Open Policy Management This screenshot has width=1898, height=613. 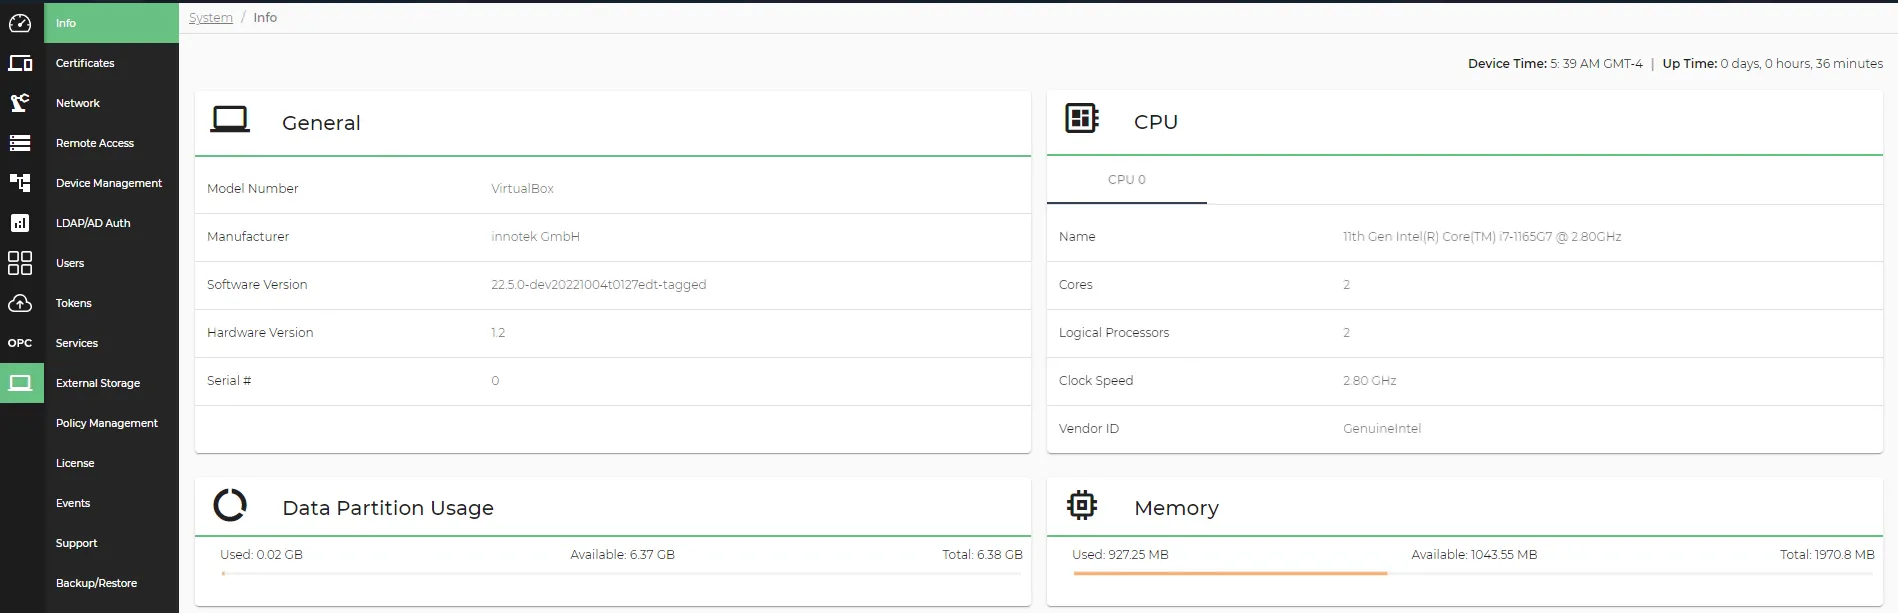tap(111, 423)
